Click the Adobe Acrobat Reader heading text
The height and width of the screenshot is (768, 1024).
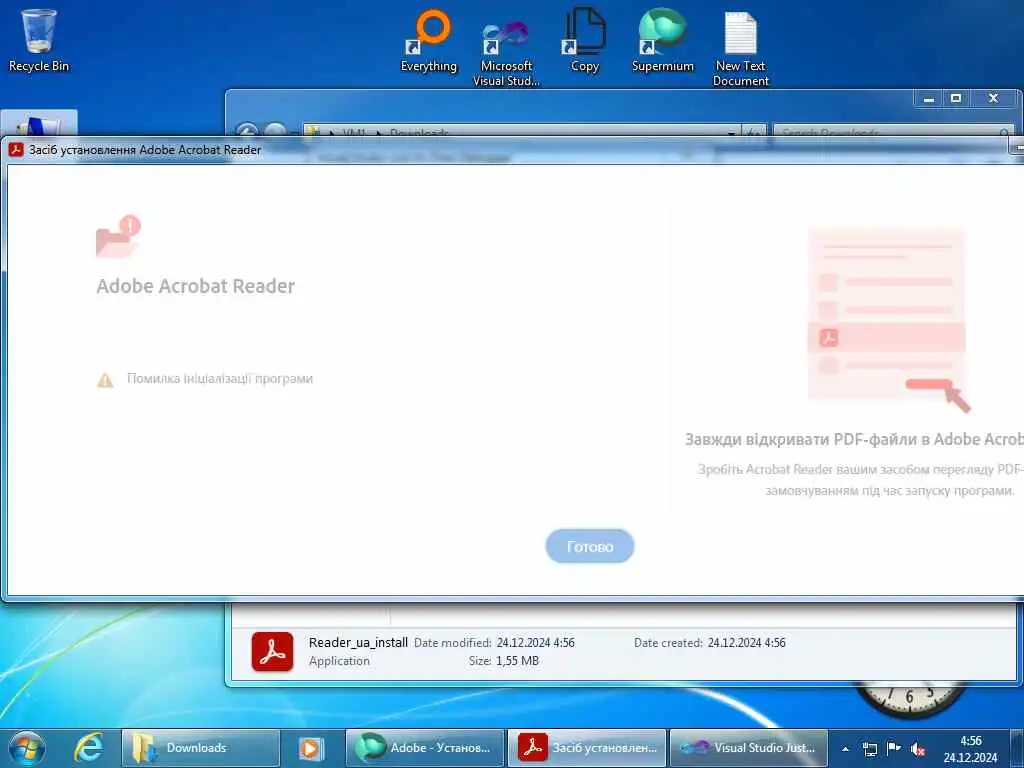(x=195, y=286)
